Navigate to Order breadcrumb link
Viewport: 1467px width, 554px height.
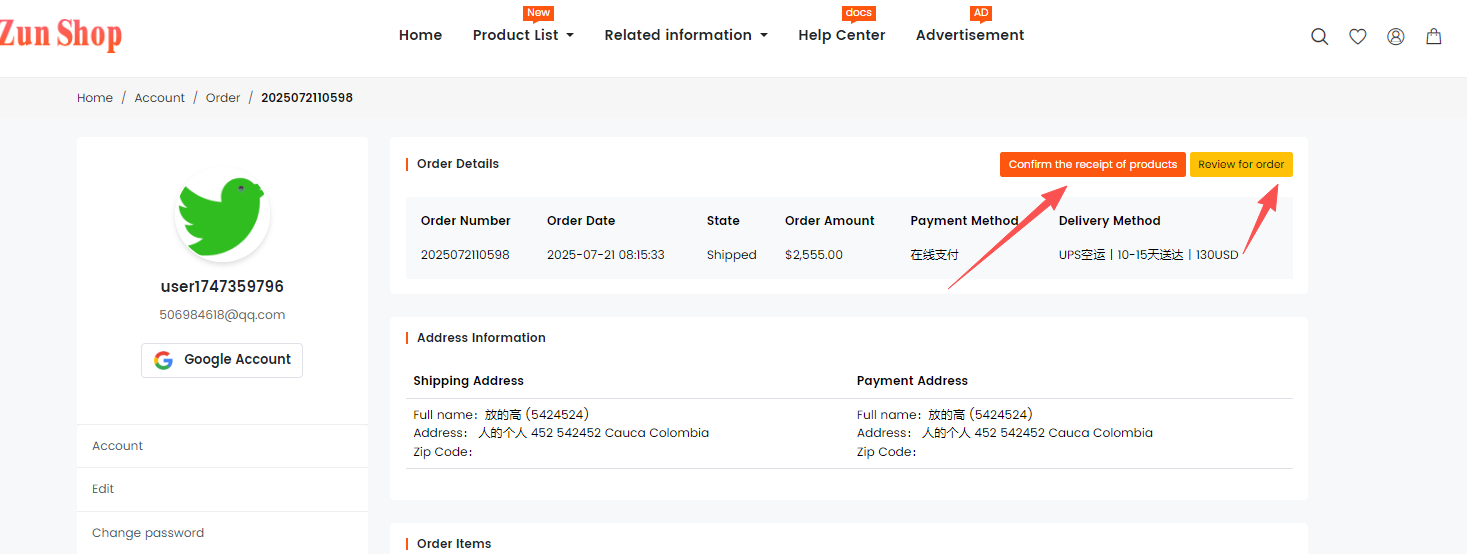223,98
